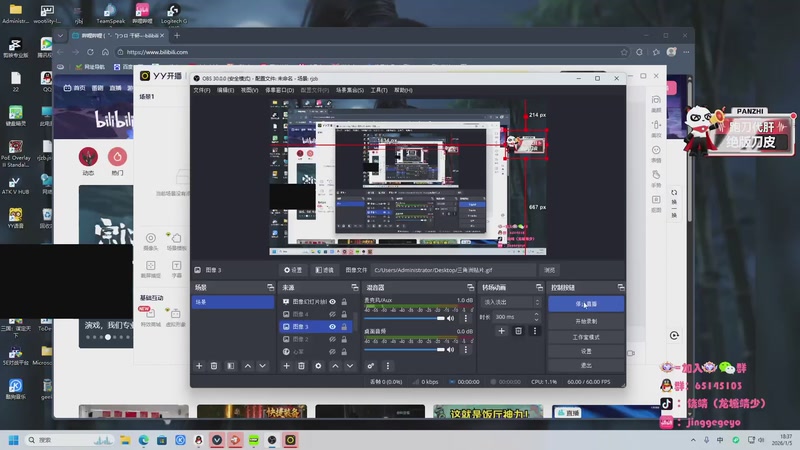Click the Windows Start button
The width and height of the screenshot is (800, 450).
[14, 440]
